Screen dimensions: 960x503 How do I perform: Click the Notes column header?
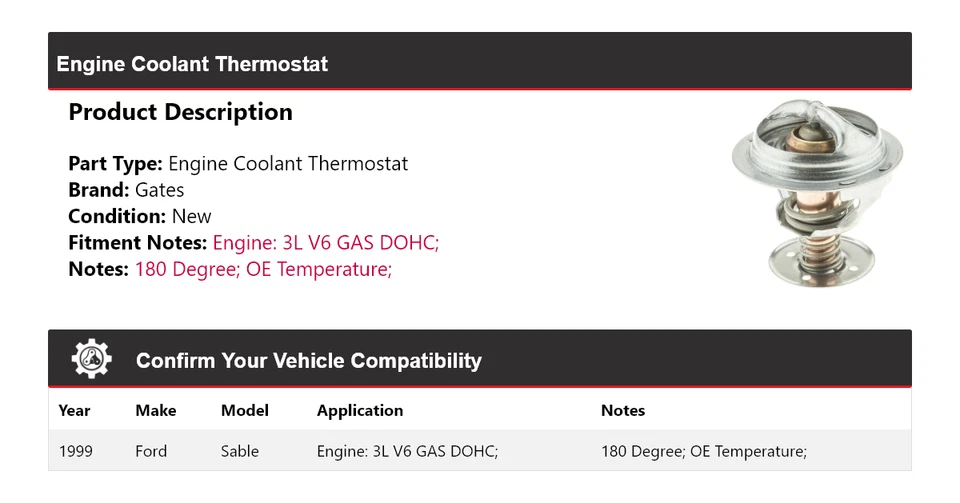click(x=623, y=410)
